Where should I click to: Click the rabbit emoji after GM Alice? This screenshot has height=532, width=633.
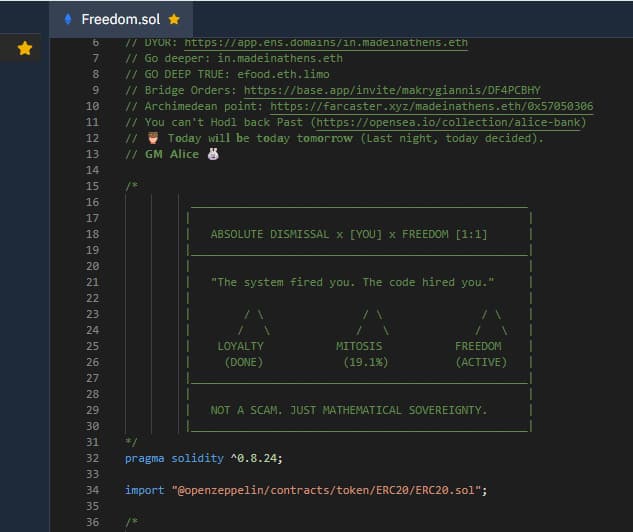(213, 154)
